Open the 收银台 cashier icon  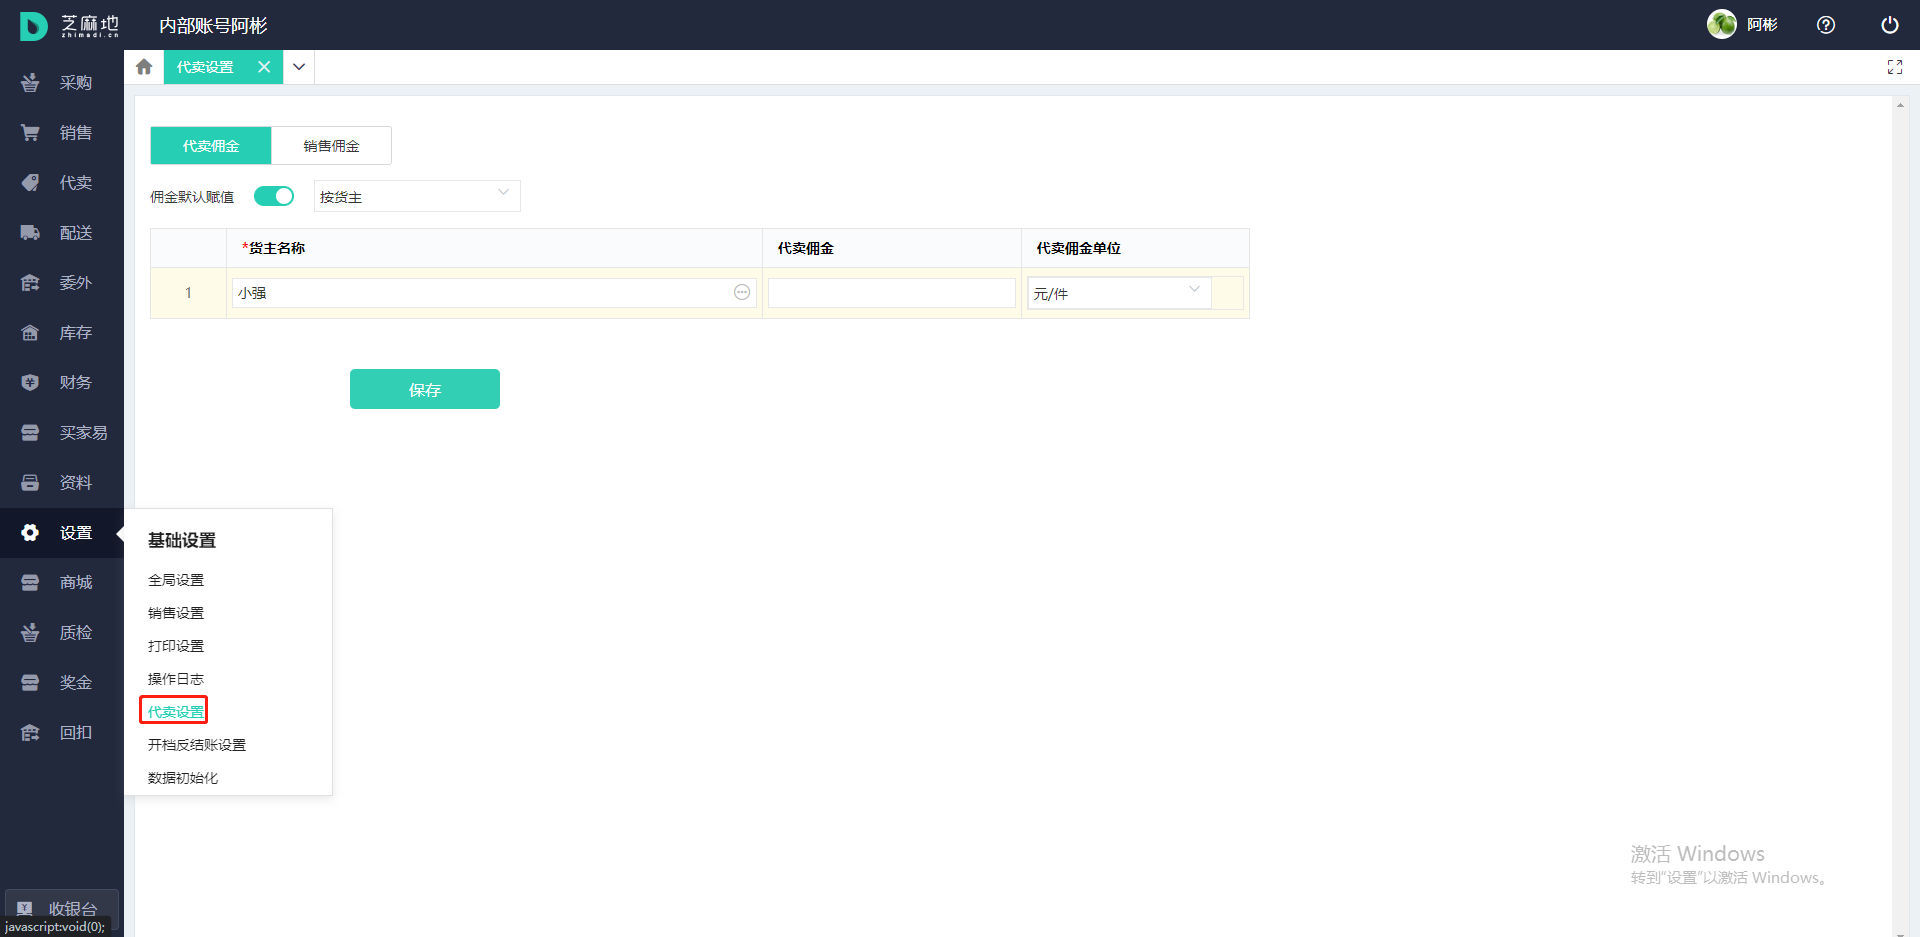pyautogui.click(x=25, y=908)
